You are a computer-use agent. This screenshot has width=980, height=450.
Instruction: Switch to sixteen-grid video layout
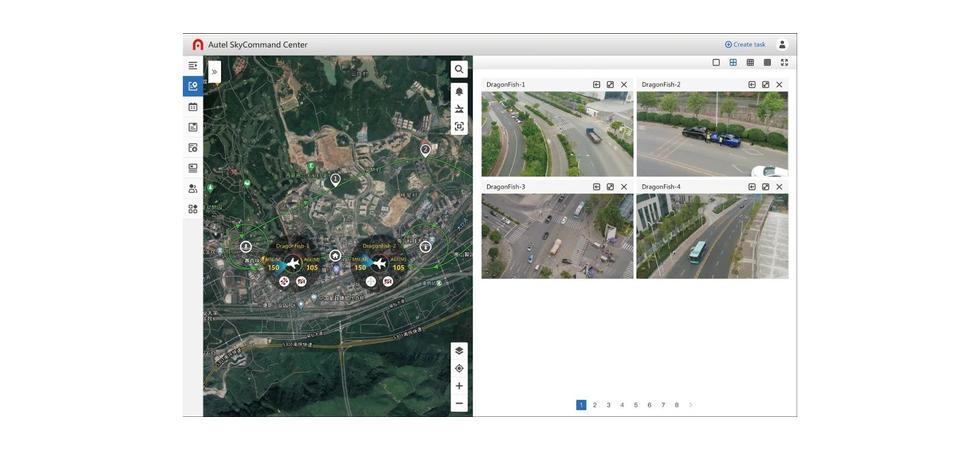pos(767,62)
